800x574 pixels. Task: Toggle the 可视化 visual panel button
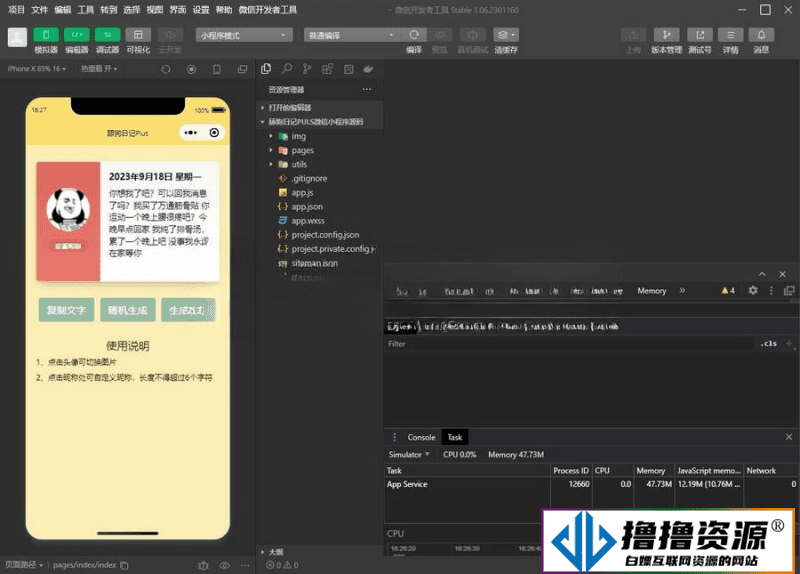tap(138, 35)
